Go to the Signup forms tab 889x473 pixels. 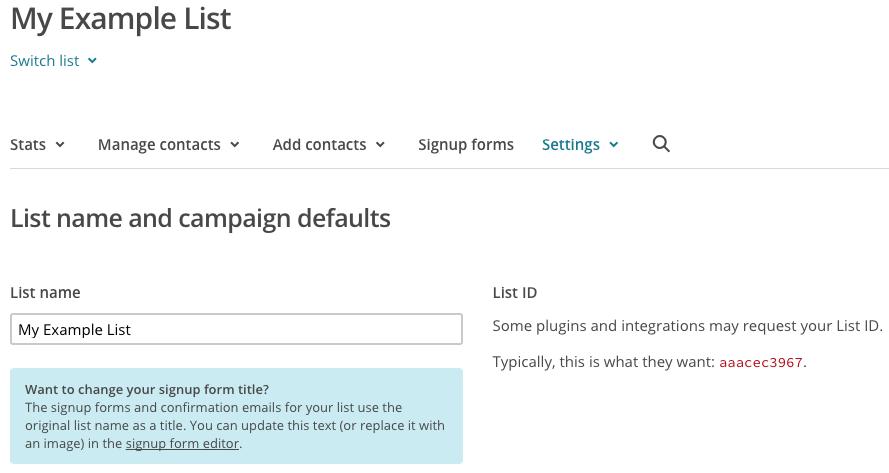[466, 145]
